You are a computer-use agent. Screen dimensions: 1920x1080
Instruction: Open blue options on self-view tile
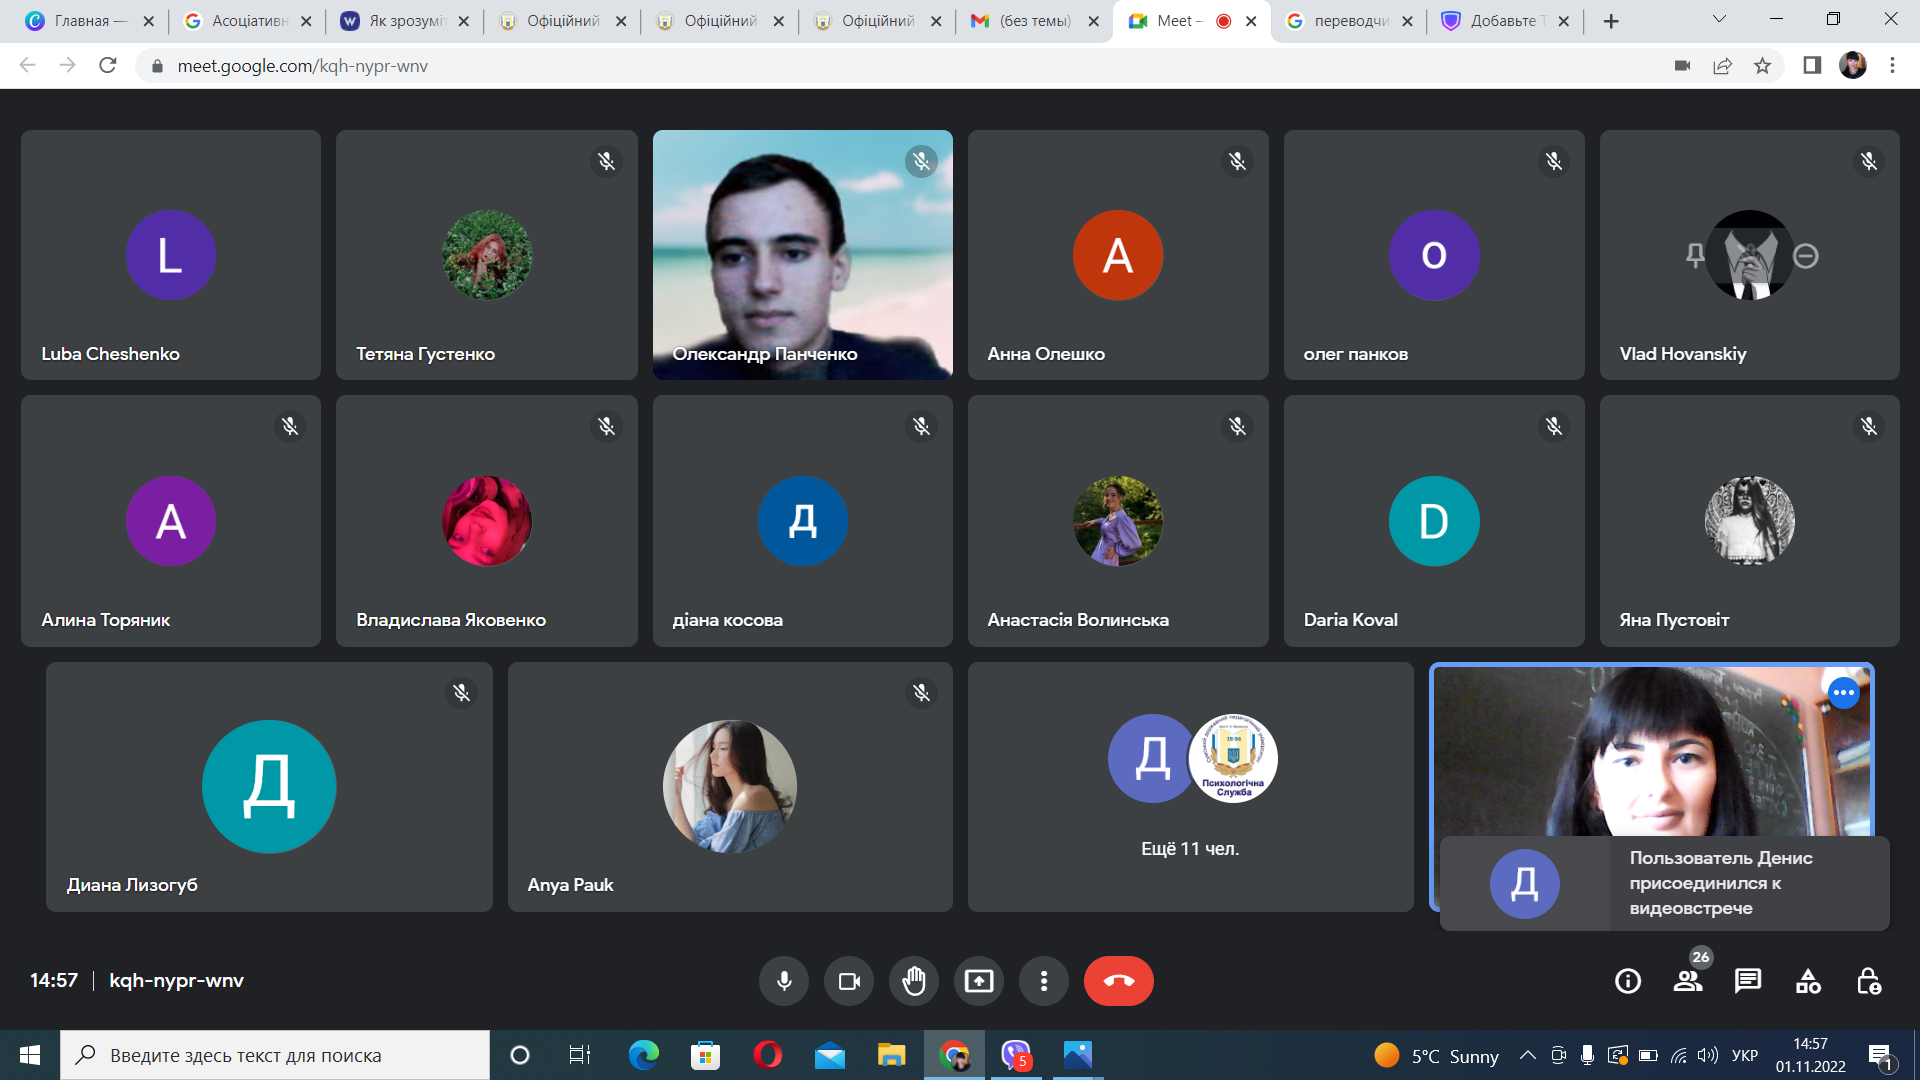(x=1843, y=692)
